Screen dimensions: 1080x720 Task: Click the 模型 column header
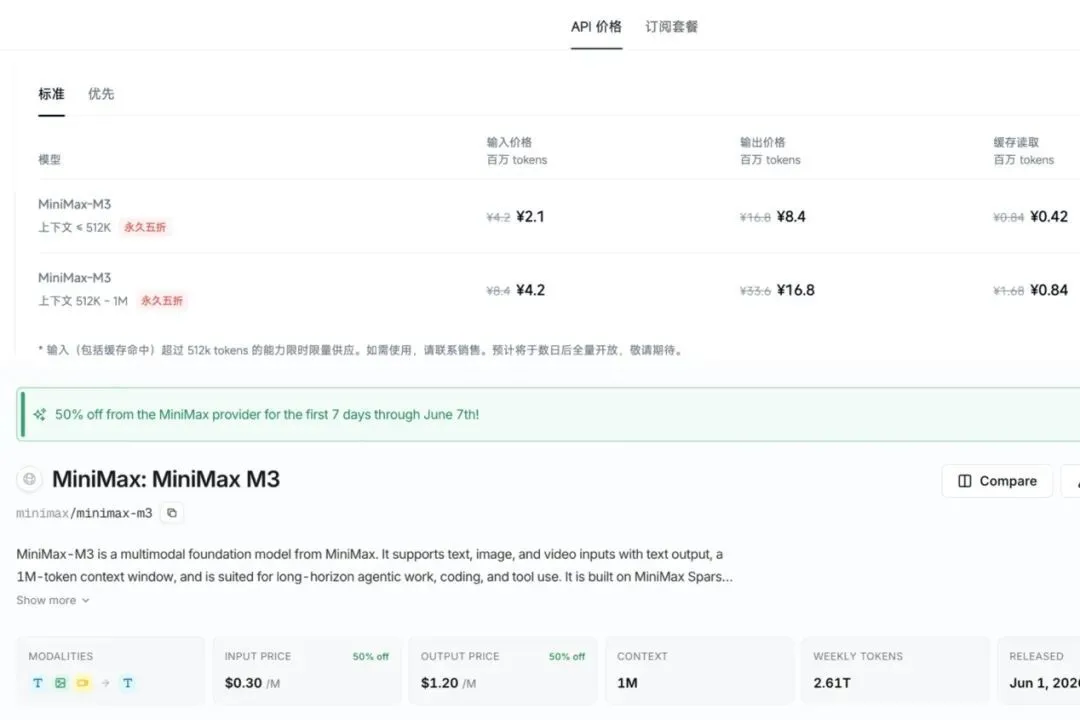pyautogui.click(x=50, y=159)
